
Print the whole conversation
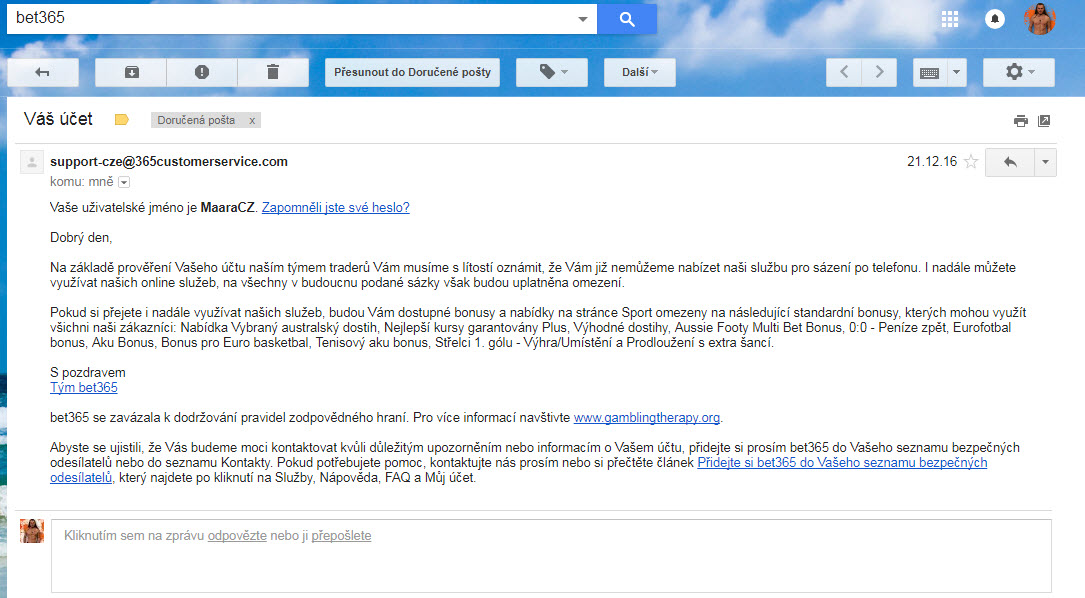(1021, 121)
